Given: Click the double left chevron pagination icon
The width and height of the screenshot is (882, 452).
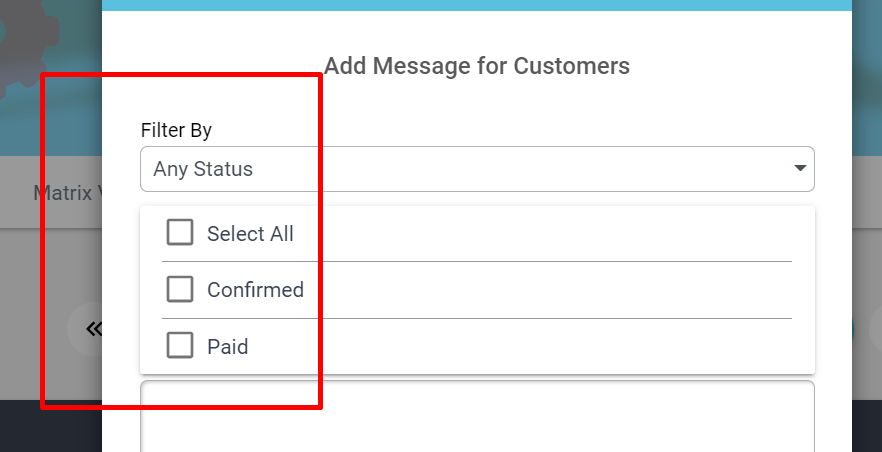Looking at the screenshot, I should pyautogui.click(x=93, y=329).
